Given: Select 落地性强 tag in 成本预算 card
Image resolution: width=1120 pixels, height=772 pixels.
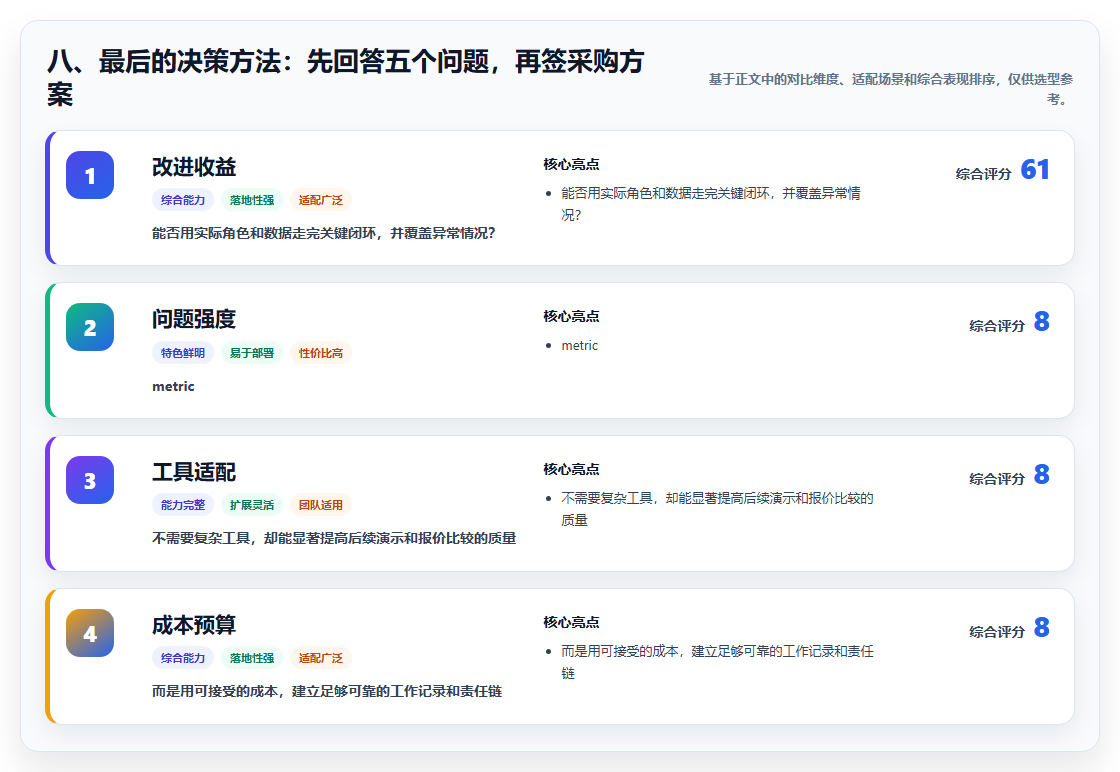Looking at the screenshot, I should pos(251,658).
